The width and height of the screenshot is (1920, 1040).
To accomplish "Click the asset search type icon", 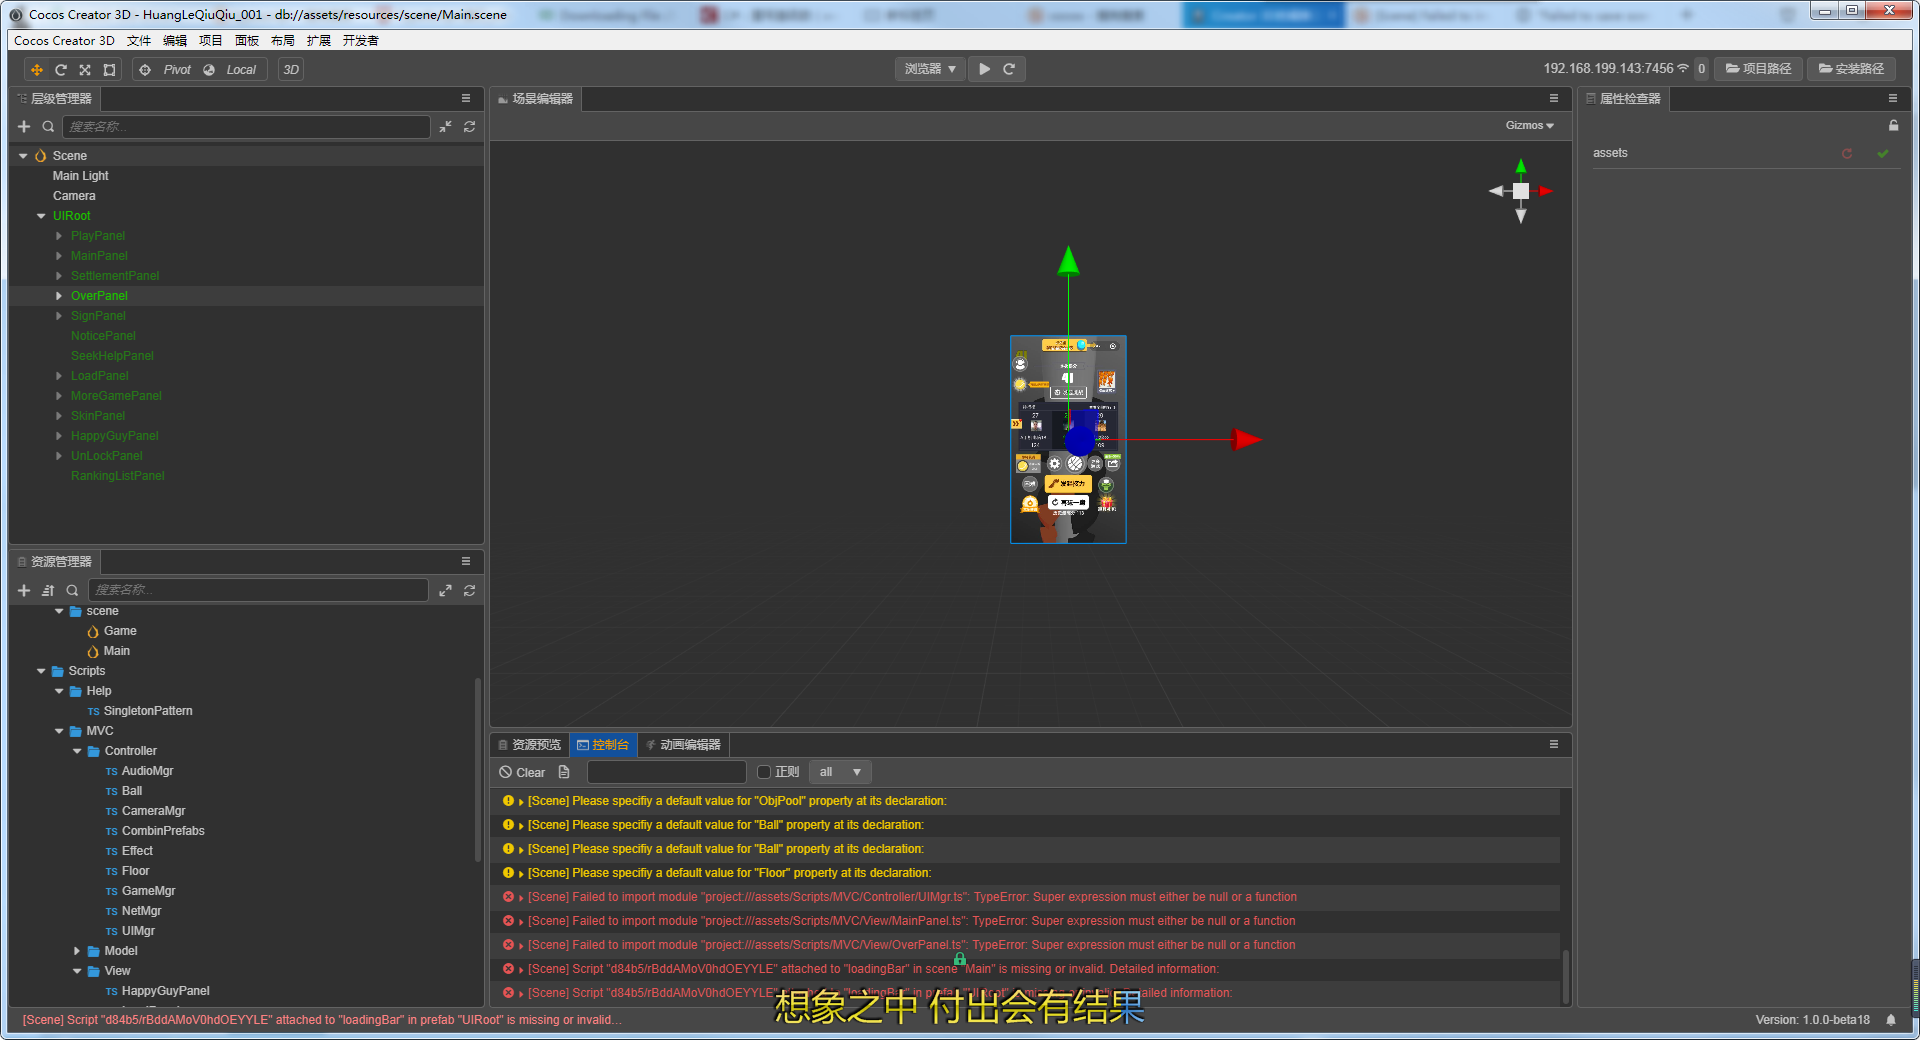I will pos(72,591).
